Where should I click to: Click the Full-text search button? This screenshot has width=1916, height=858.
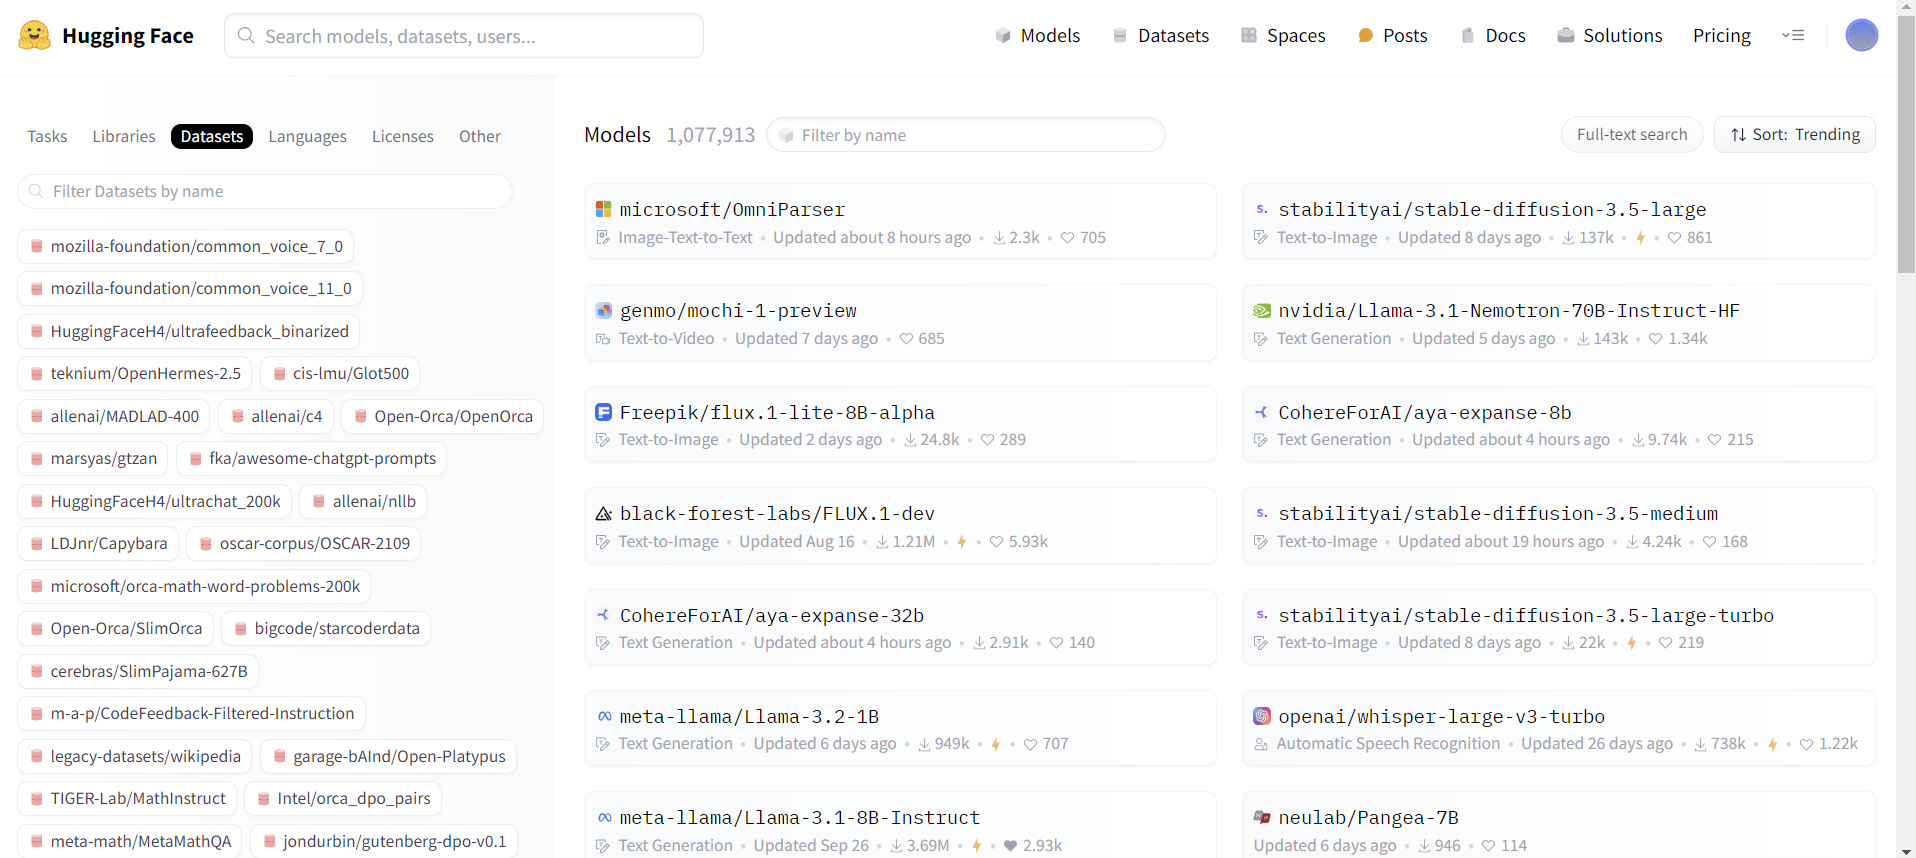[x=1632, y=134]
